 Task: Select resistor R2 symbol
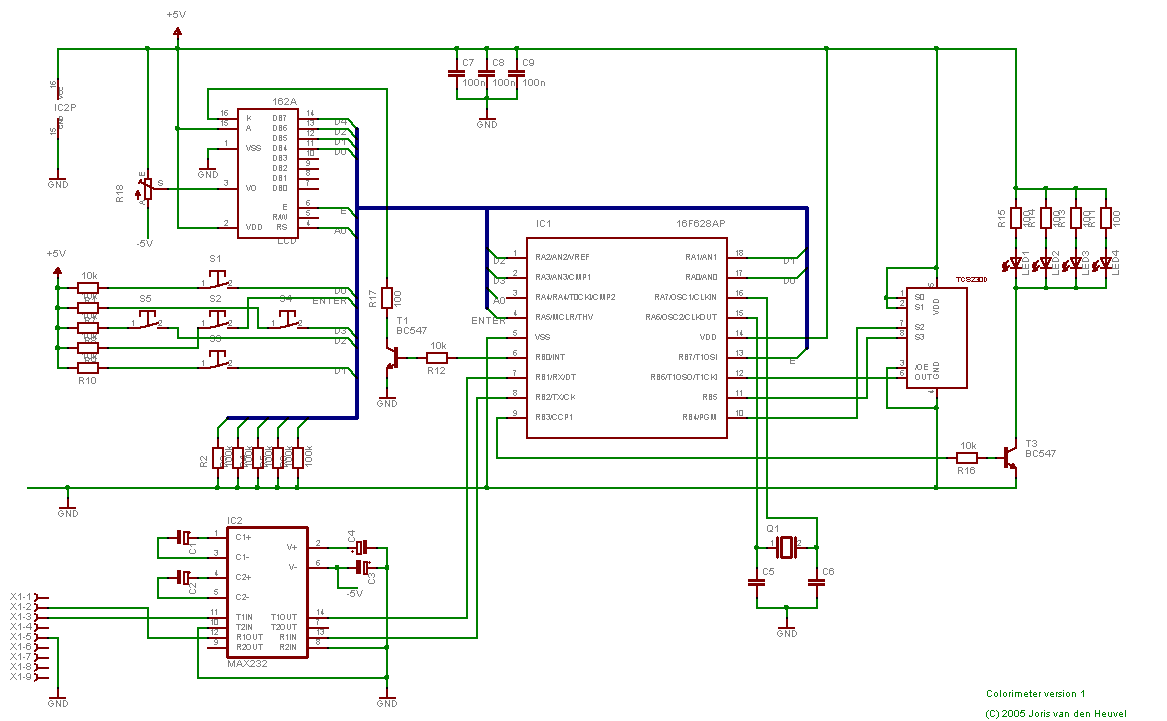(217, 457)
